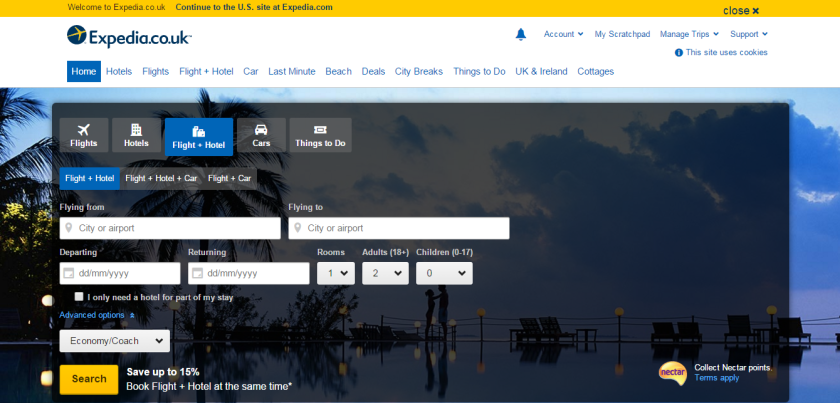Open Flights in the top navigation
840x403 pixels.
point(155,71)
